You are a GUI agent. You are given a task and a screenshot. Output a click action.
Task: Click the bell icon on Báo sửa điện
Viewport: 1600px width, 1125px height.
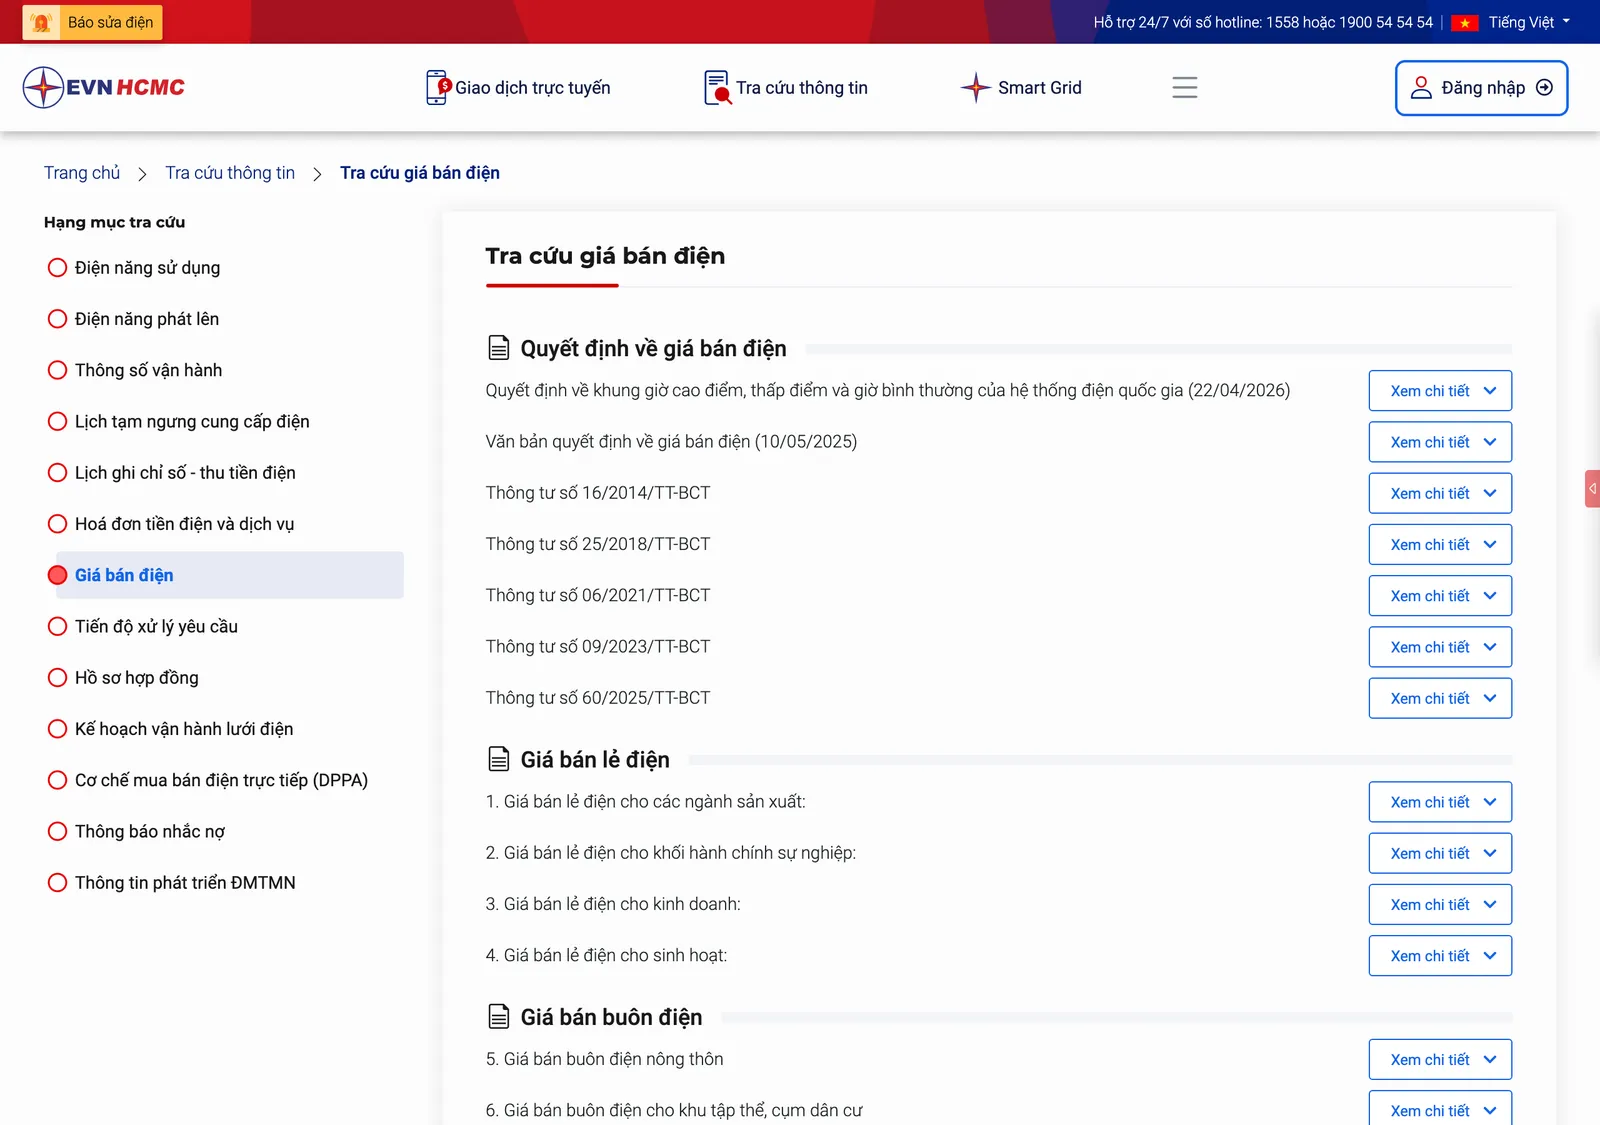coord(42,22)
